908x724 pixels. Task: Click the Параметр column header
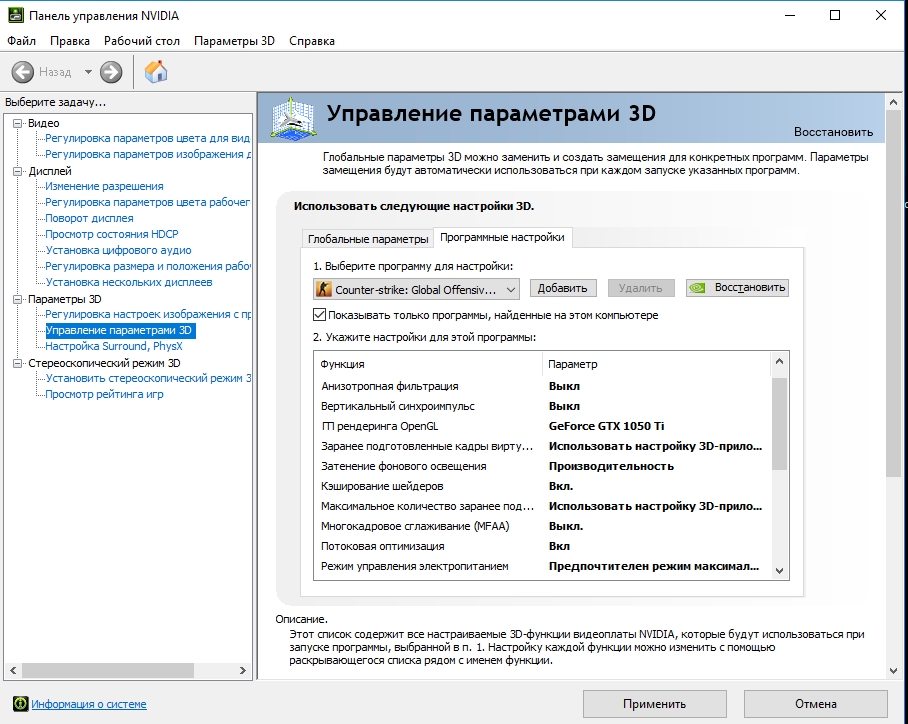pyautogui.click(x=657, y=364)
